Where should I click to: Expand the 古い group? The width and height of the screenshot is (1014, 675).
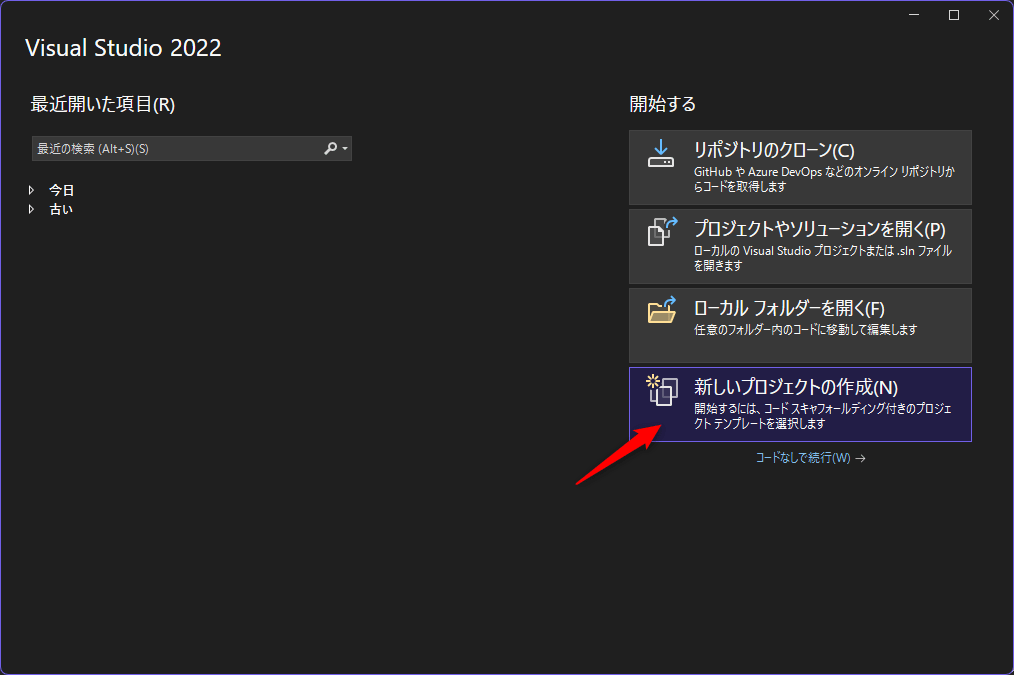pyautogui.click(x=31, y=209)
